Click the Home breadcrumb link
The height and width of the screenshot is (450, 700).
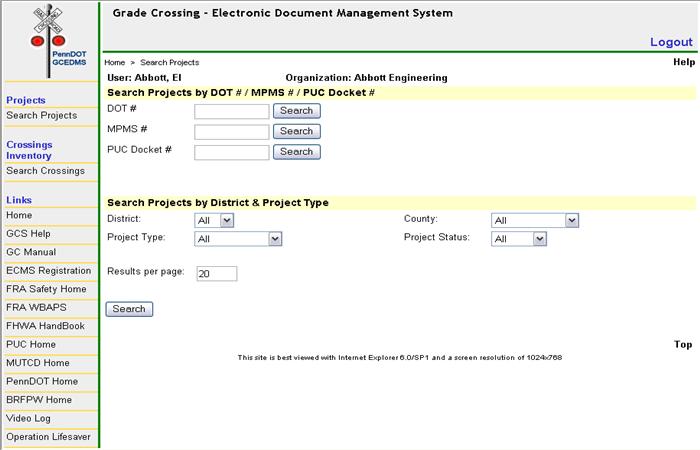tap(114, 63)
